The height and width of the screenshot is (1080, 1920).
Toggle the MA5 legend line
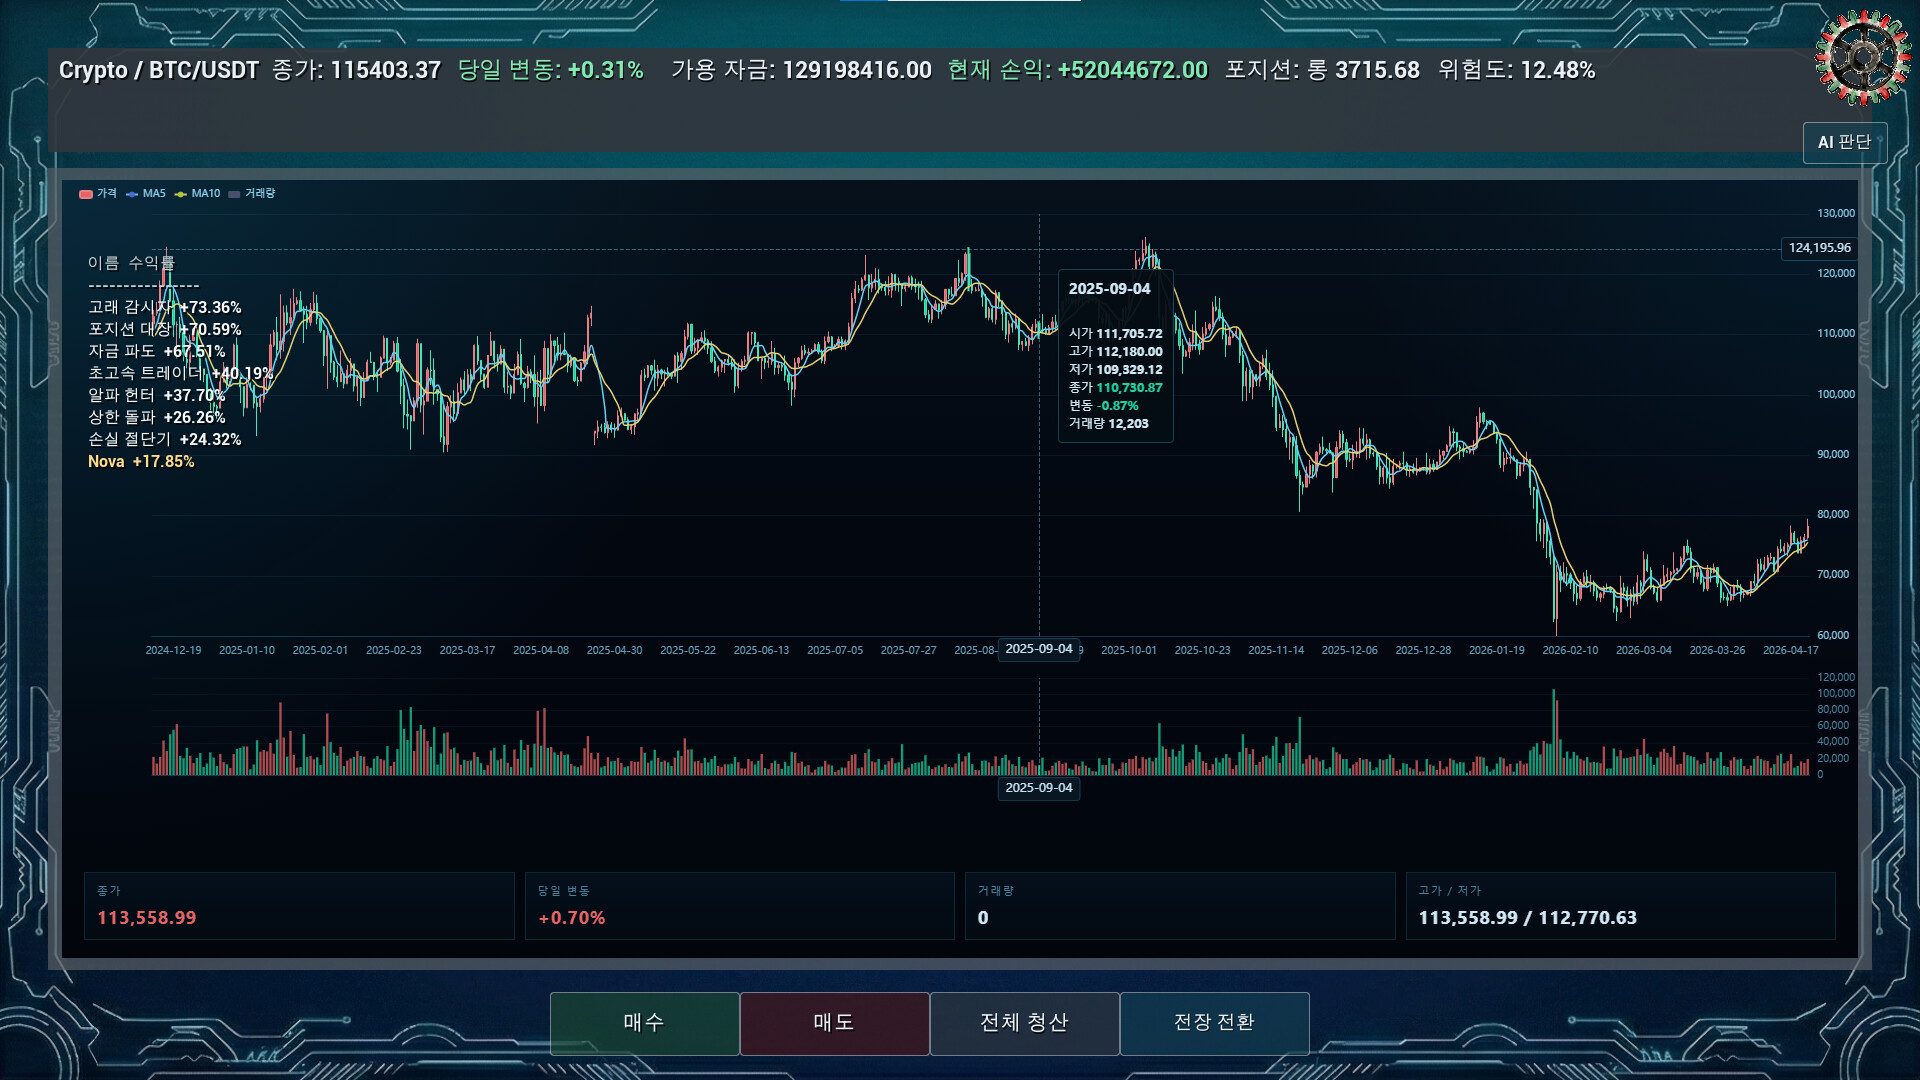[x=146, y=194]
